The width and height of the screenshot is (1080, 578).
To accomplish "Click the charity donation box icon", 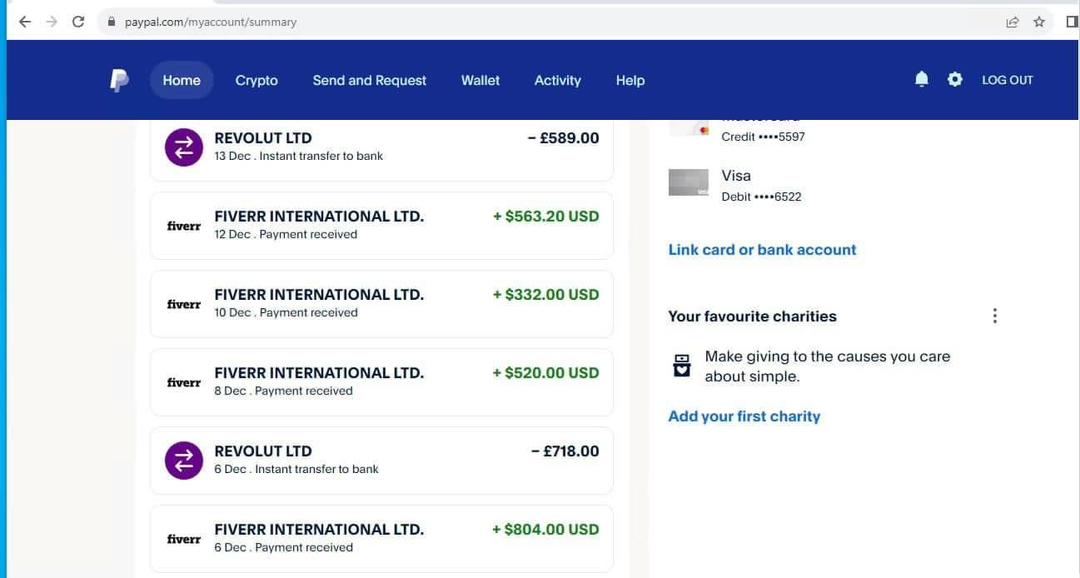I will pos(682,366).
